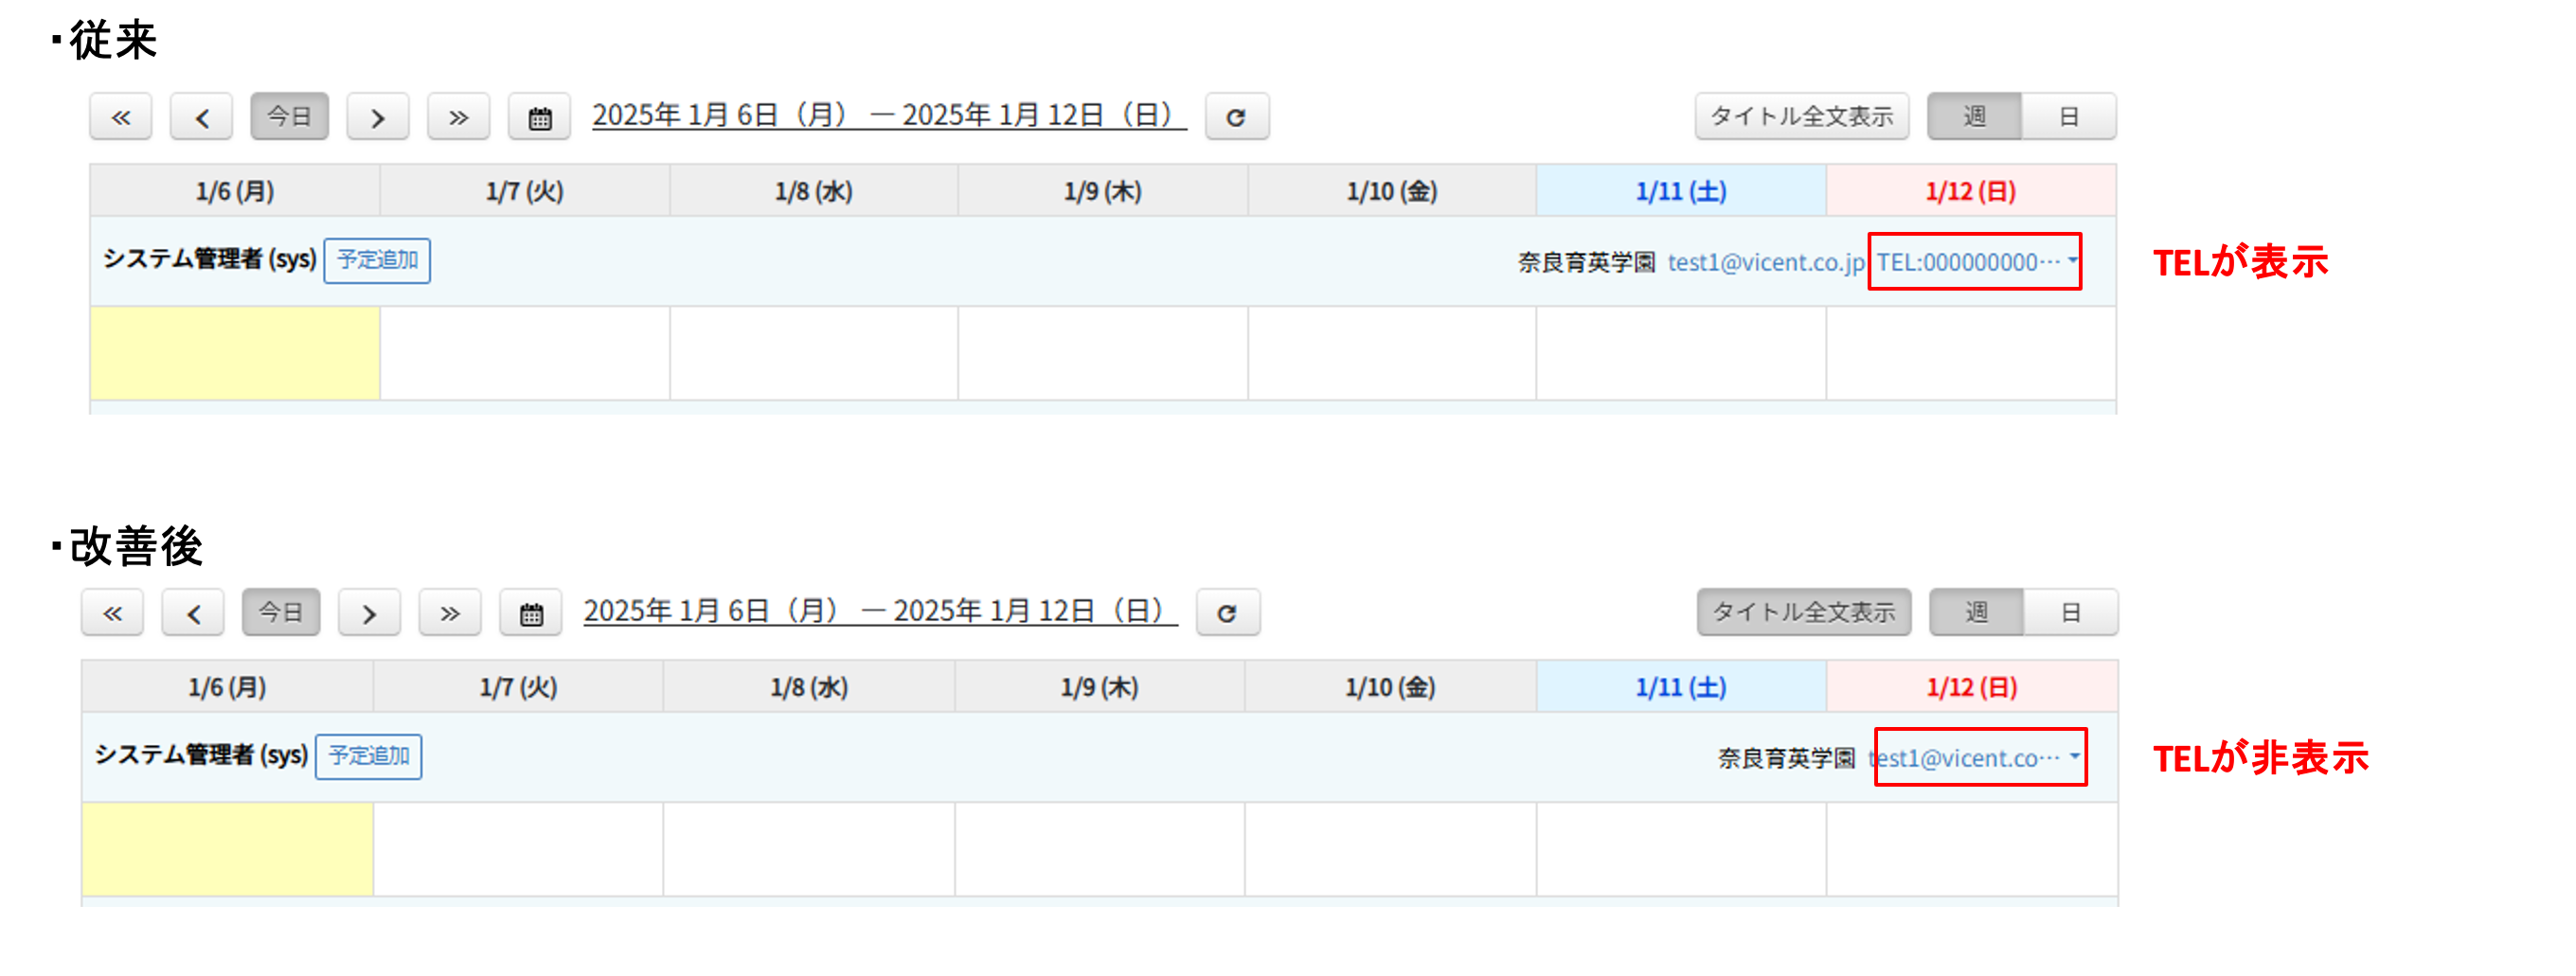The height and width of the screenshot is (976, 2576).
Task: Refresh the upper calendar view
Action: (1236, 117)
